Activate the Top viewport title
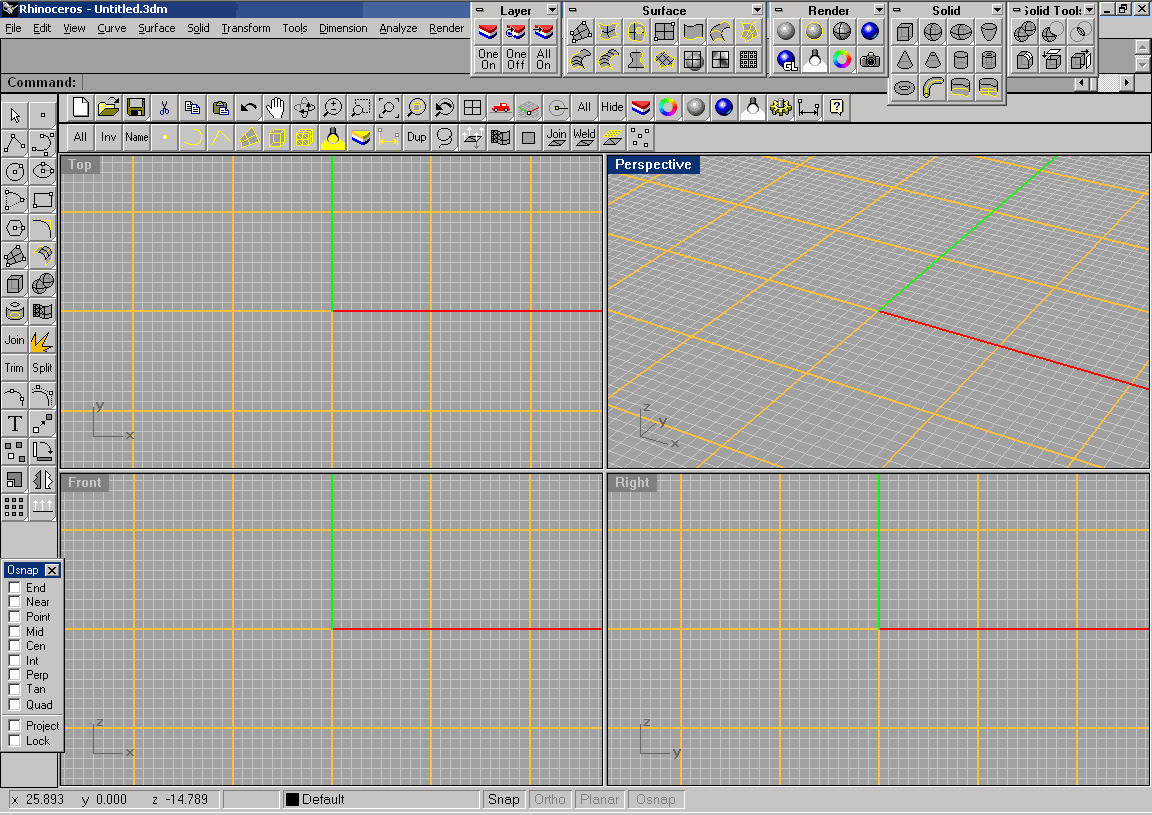Viewport: 1152px width, 815px height. pyautogui.click(x=80, y=165)
